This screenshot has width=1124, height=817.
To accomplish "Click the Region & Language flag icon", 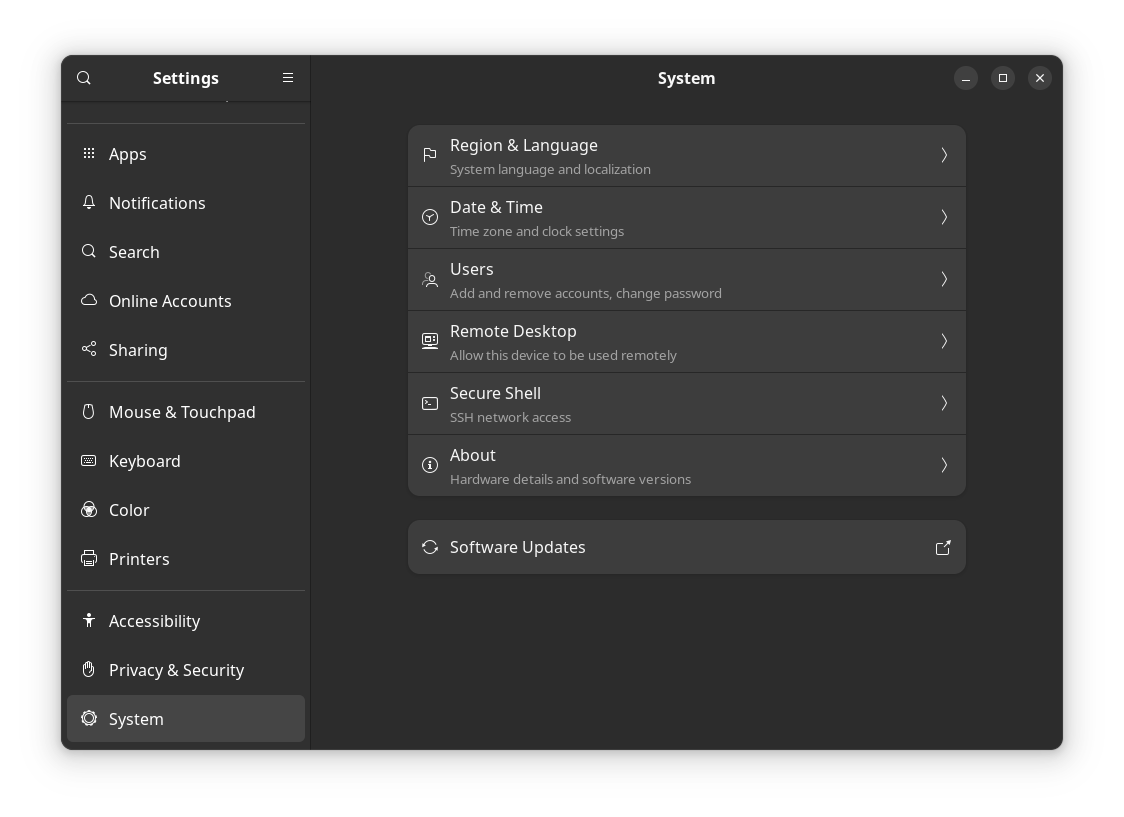I will [430, 155].
